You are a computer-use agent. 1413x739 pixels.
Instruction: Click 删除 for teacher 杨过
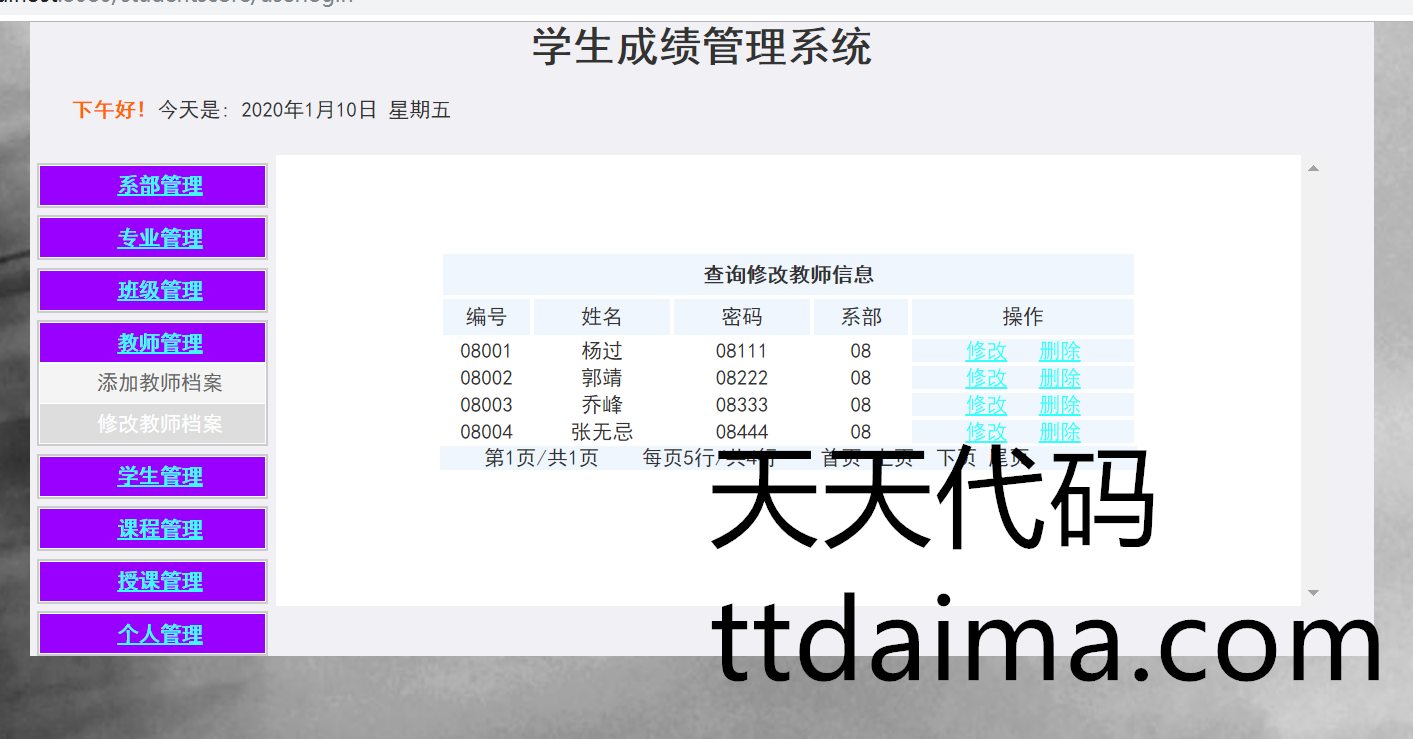(x=1059, y=351)
